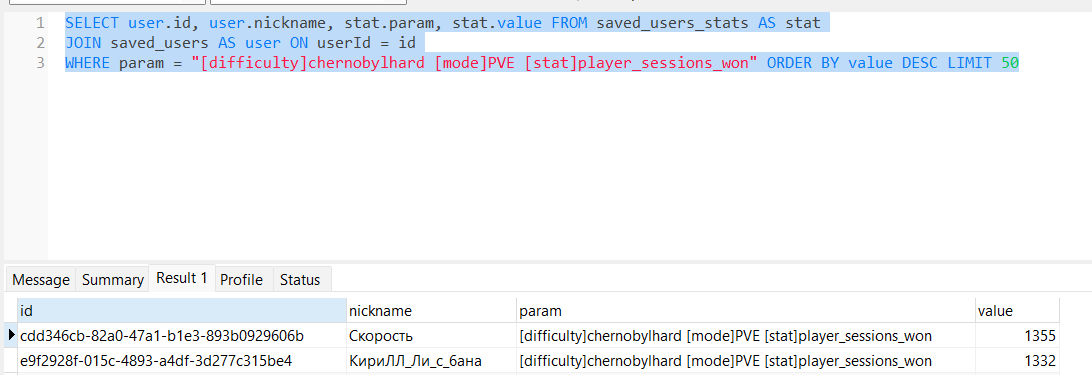Select the cell with id e9f2928f-015c-4893
This screenshot has width=1092, height=375.
coord(182,361)
